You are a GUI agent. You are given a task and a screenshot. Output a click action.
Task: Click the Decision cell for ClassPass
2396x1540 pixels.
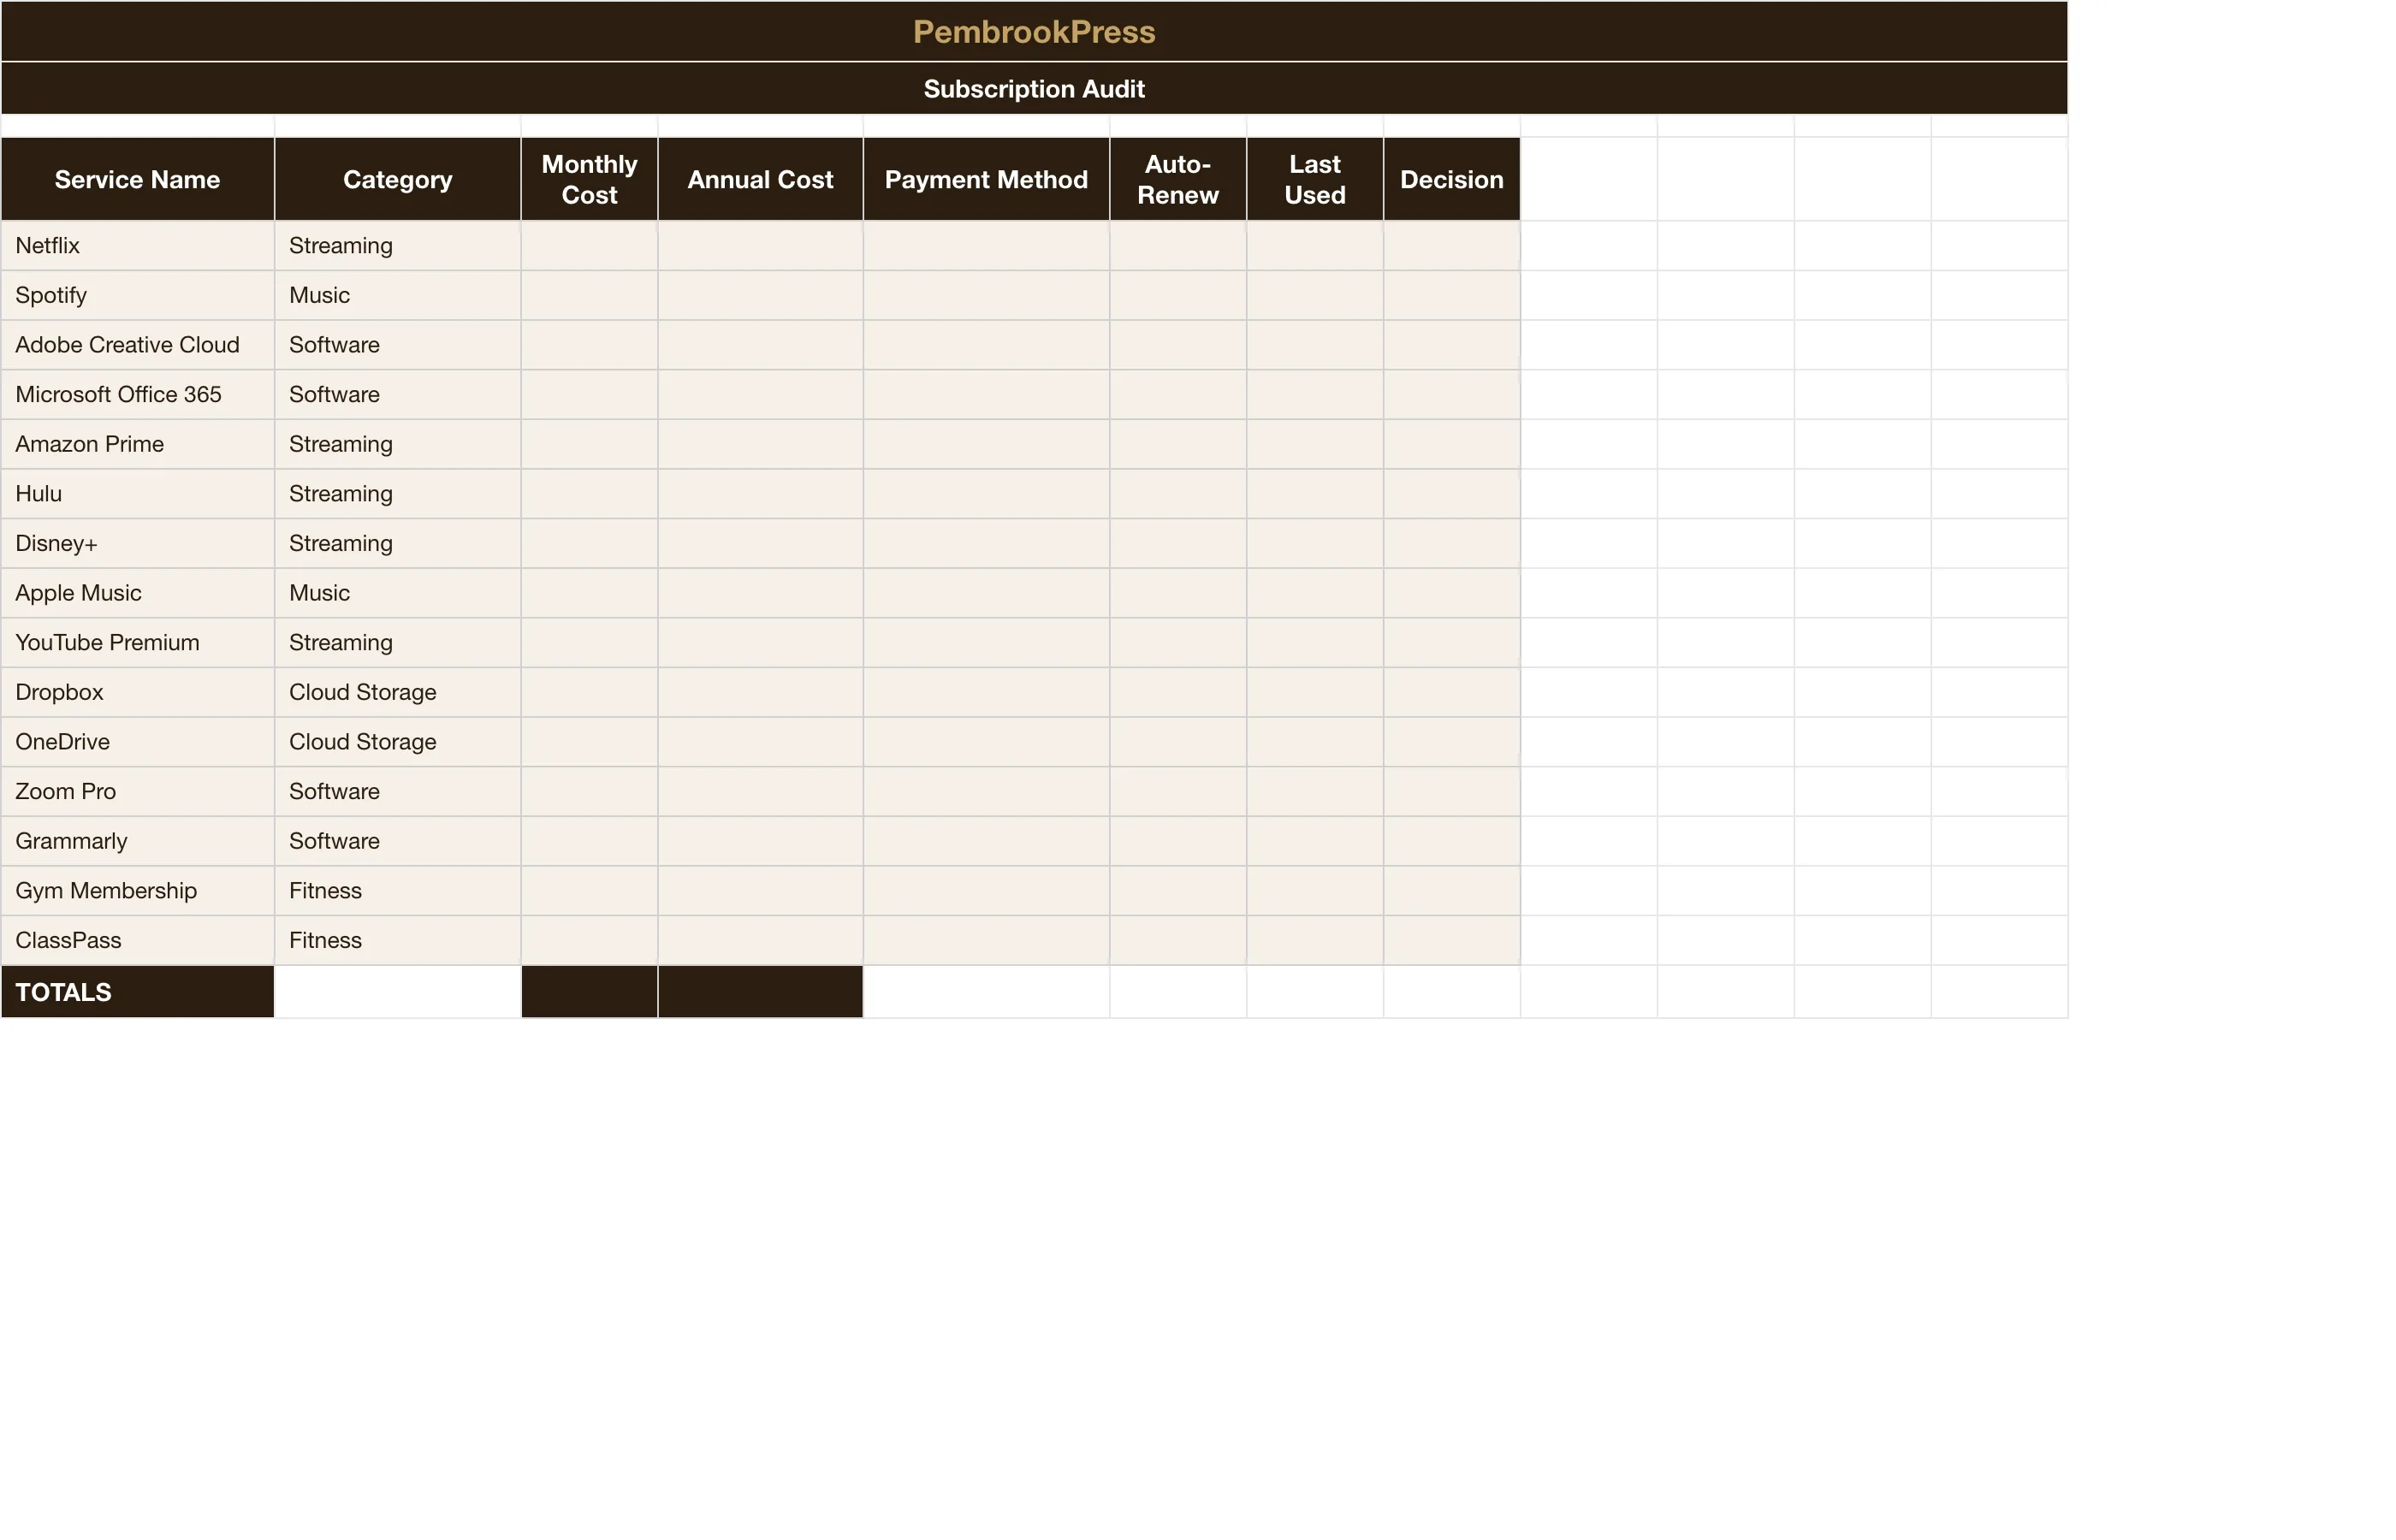tap(1452, 941)
